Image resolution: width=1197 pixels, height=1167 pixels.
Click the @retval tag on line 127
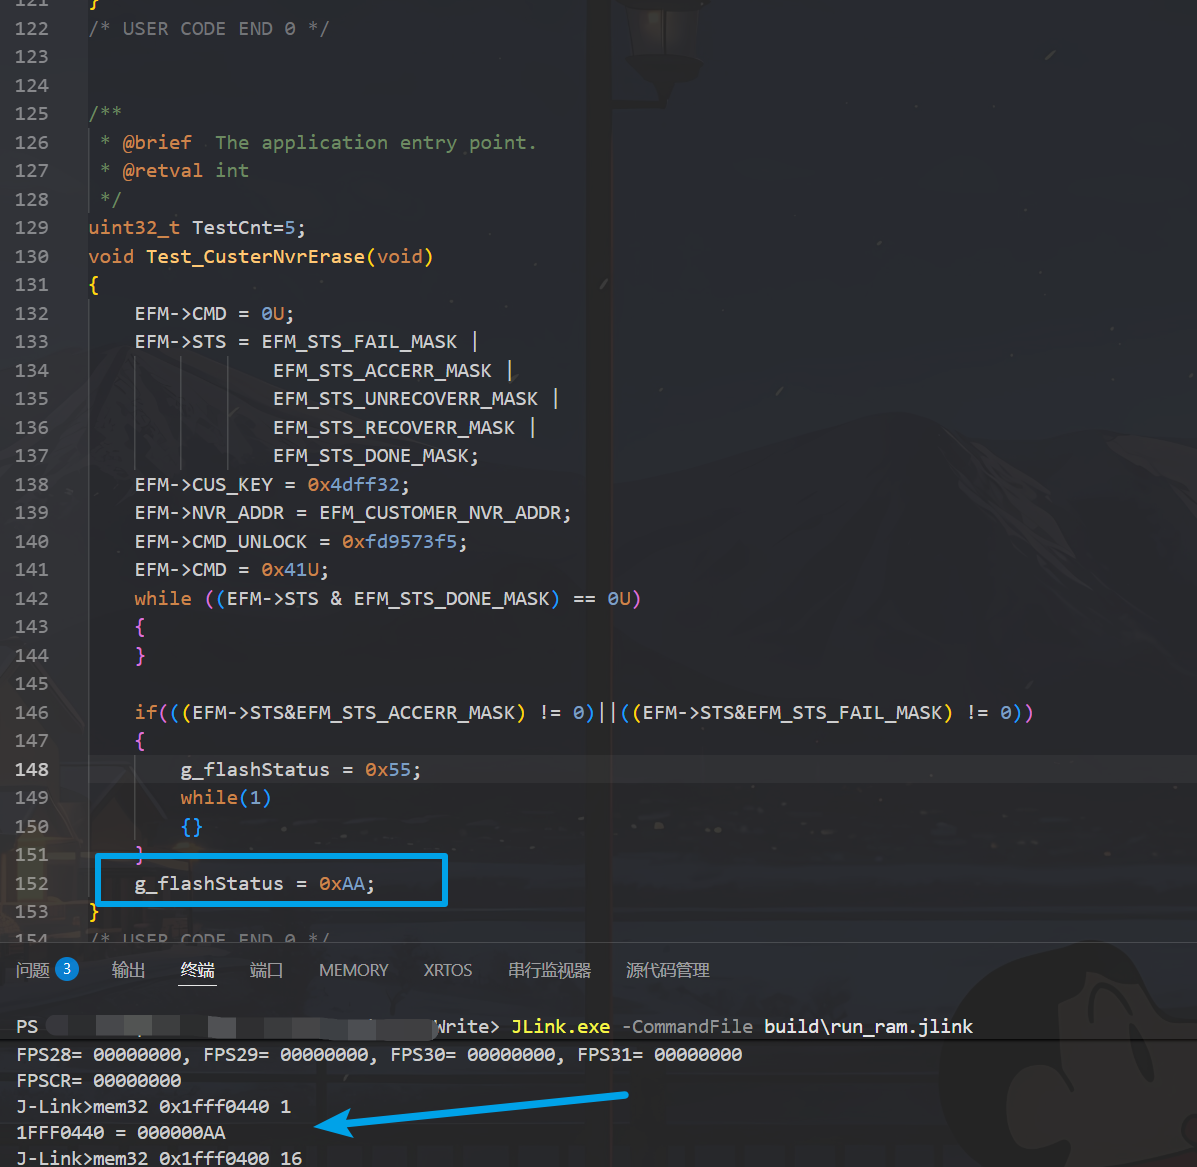tap(163, 171)
